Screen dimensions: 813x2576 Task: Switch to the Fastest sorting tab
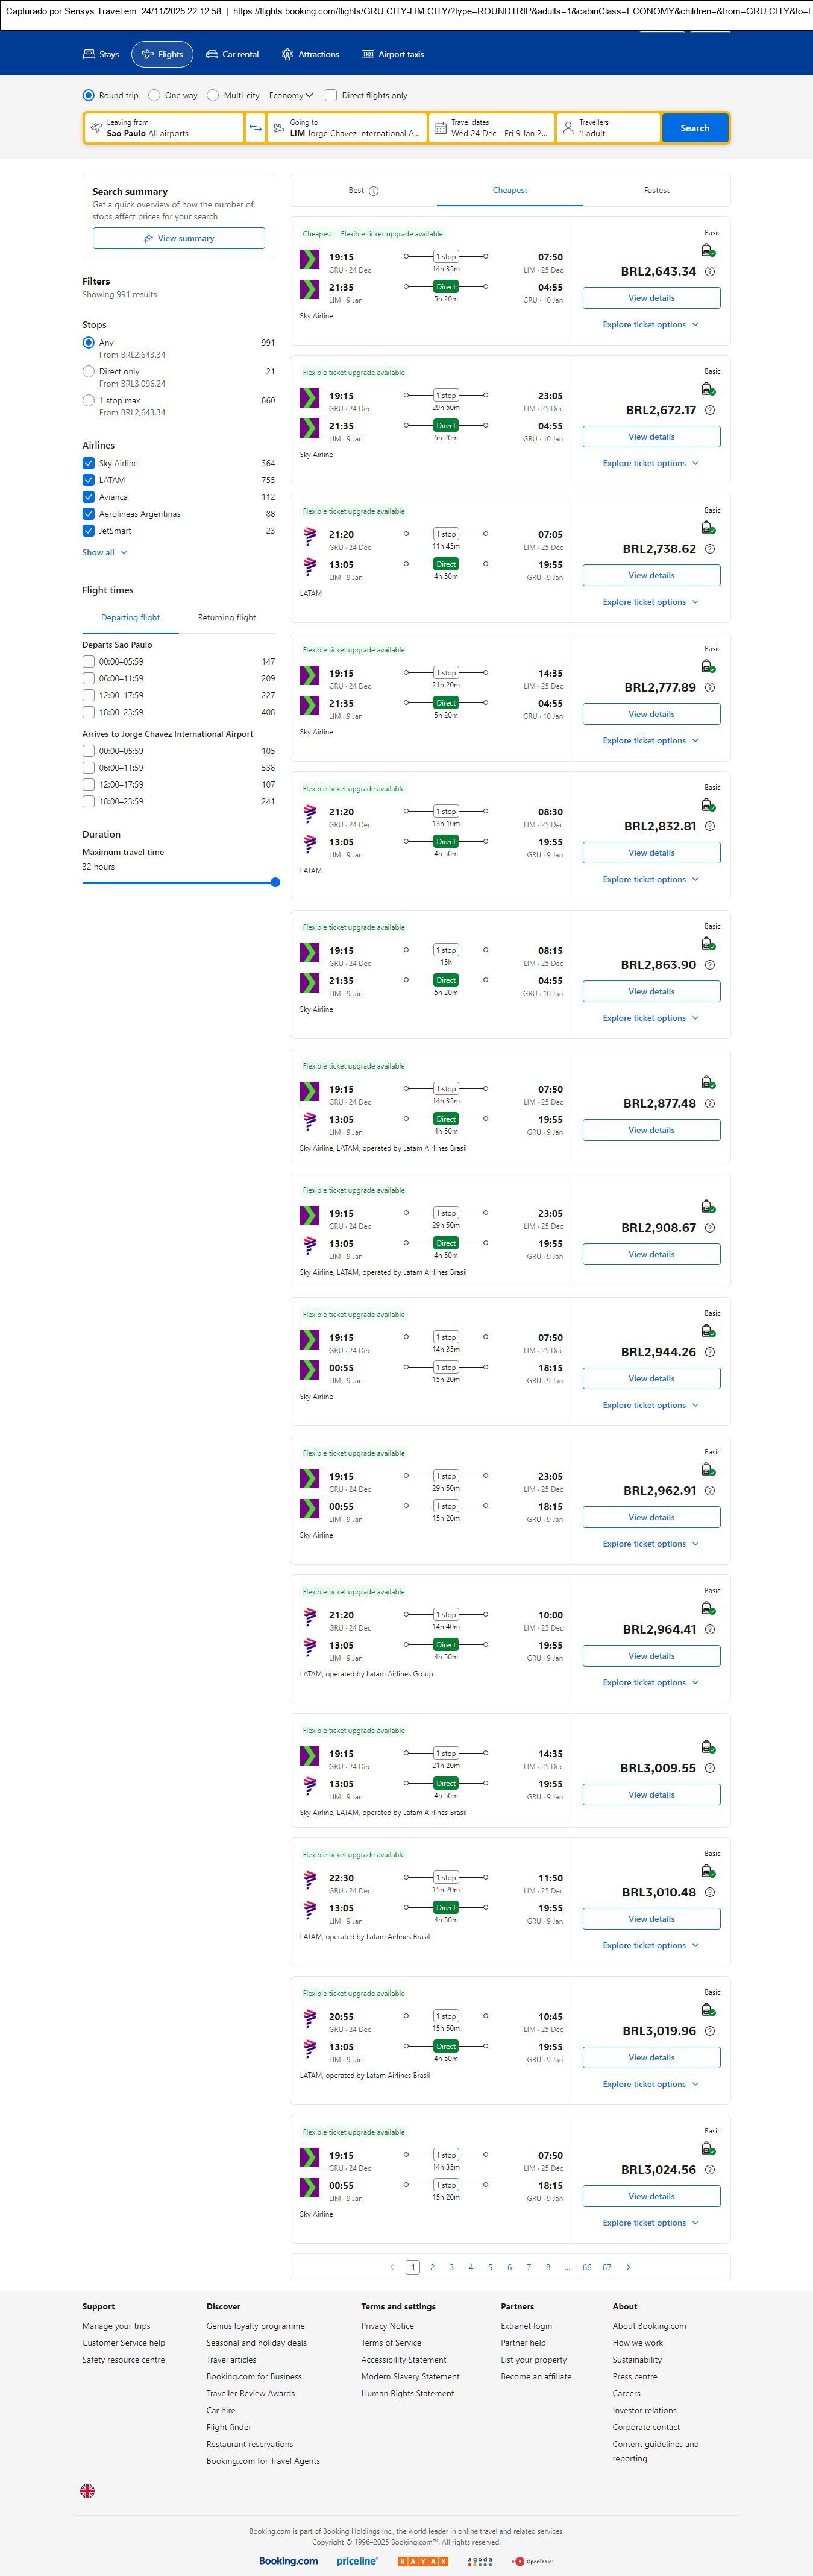pyautogui.click(x=656, y=190)
